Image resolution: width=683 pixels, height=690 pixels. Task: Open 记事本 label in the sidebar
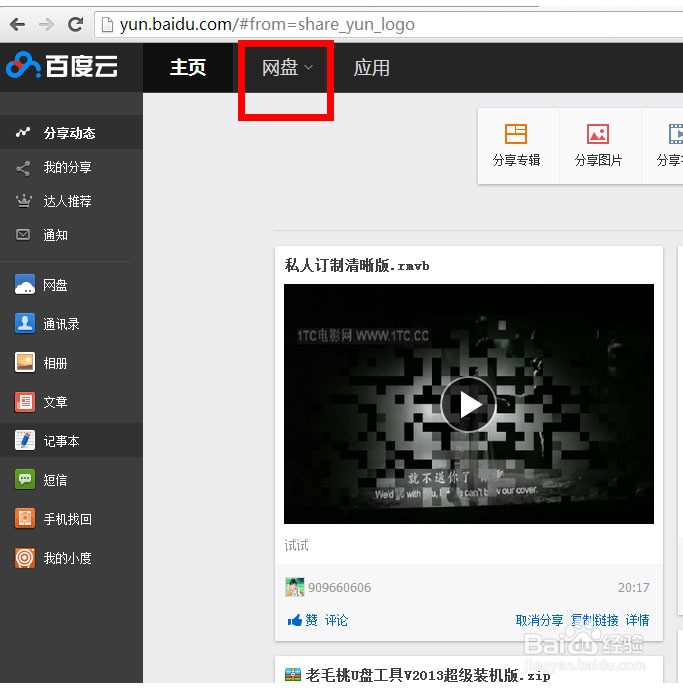[x=62, y=441]
